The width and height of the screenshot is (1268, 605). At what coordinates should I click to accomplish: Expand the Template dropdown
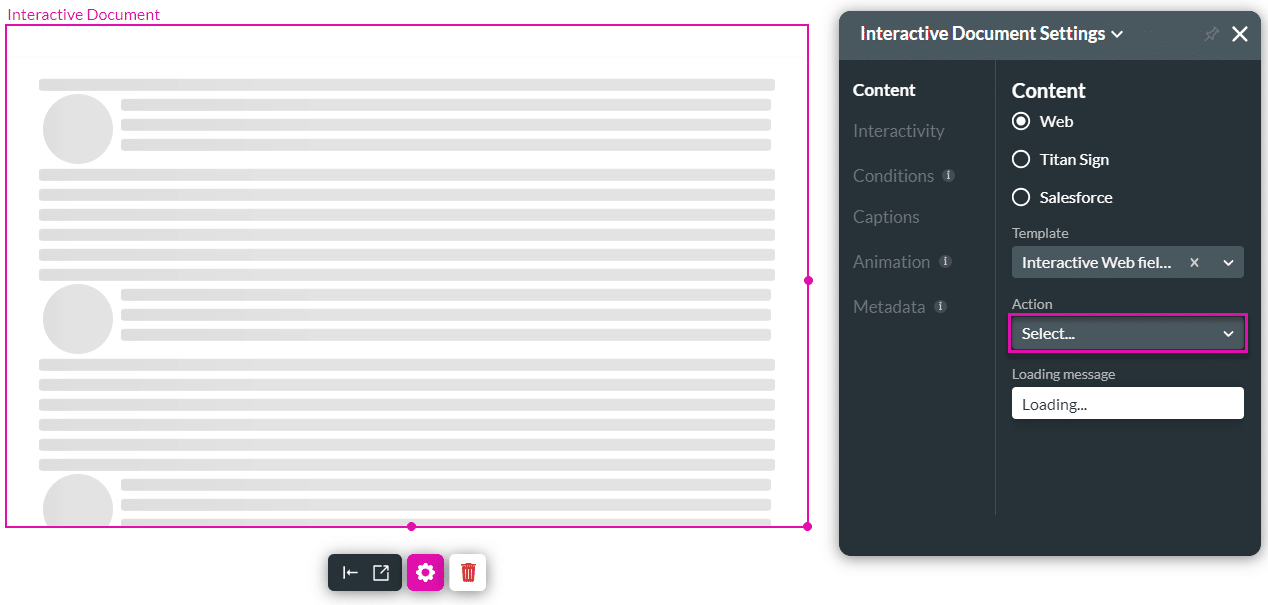(1228, 262)
